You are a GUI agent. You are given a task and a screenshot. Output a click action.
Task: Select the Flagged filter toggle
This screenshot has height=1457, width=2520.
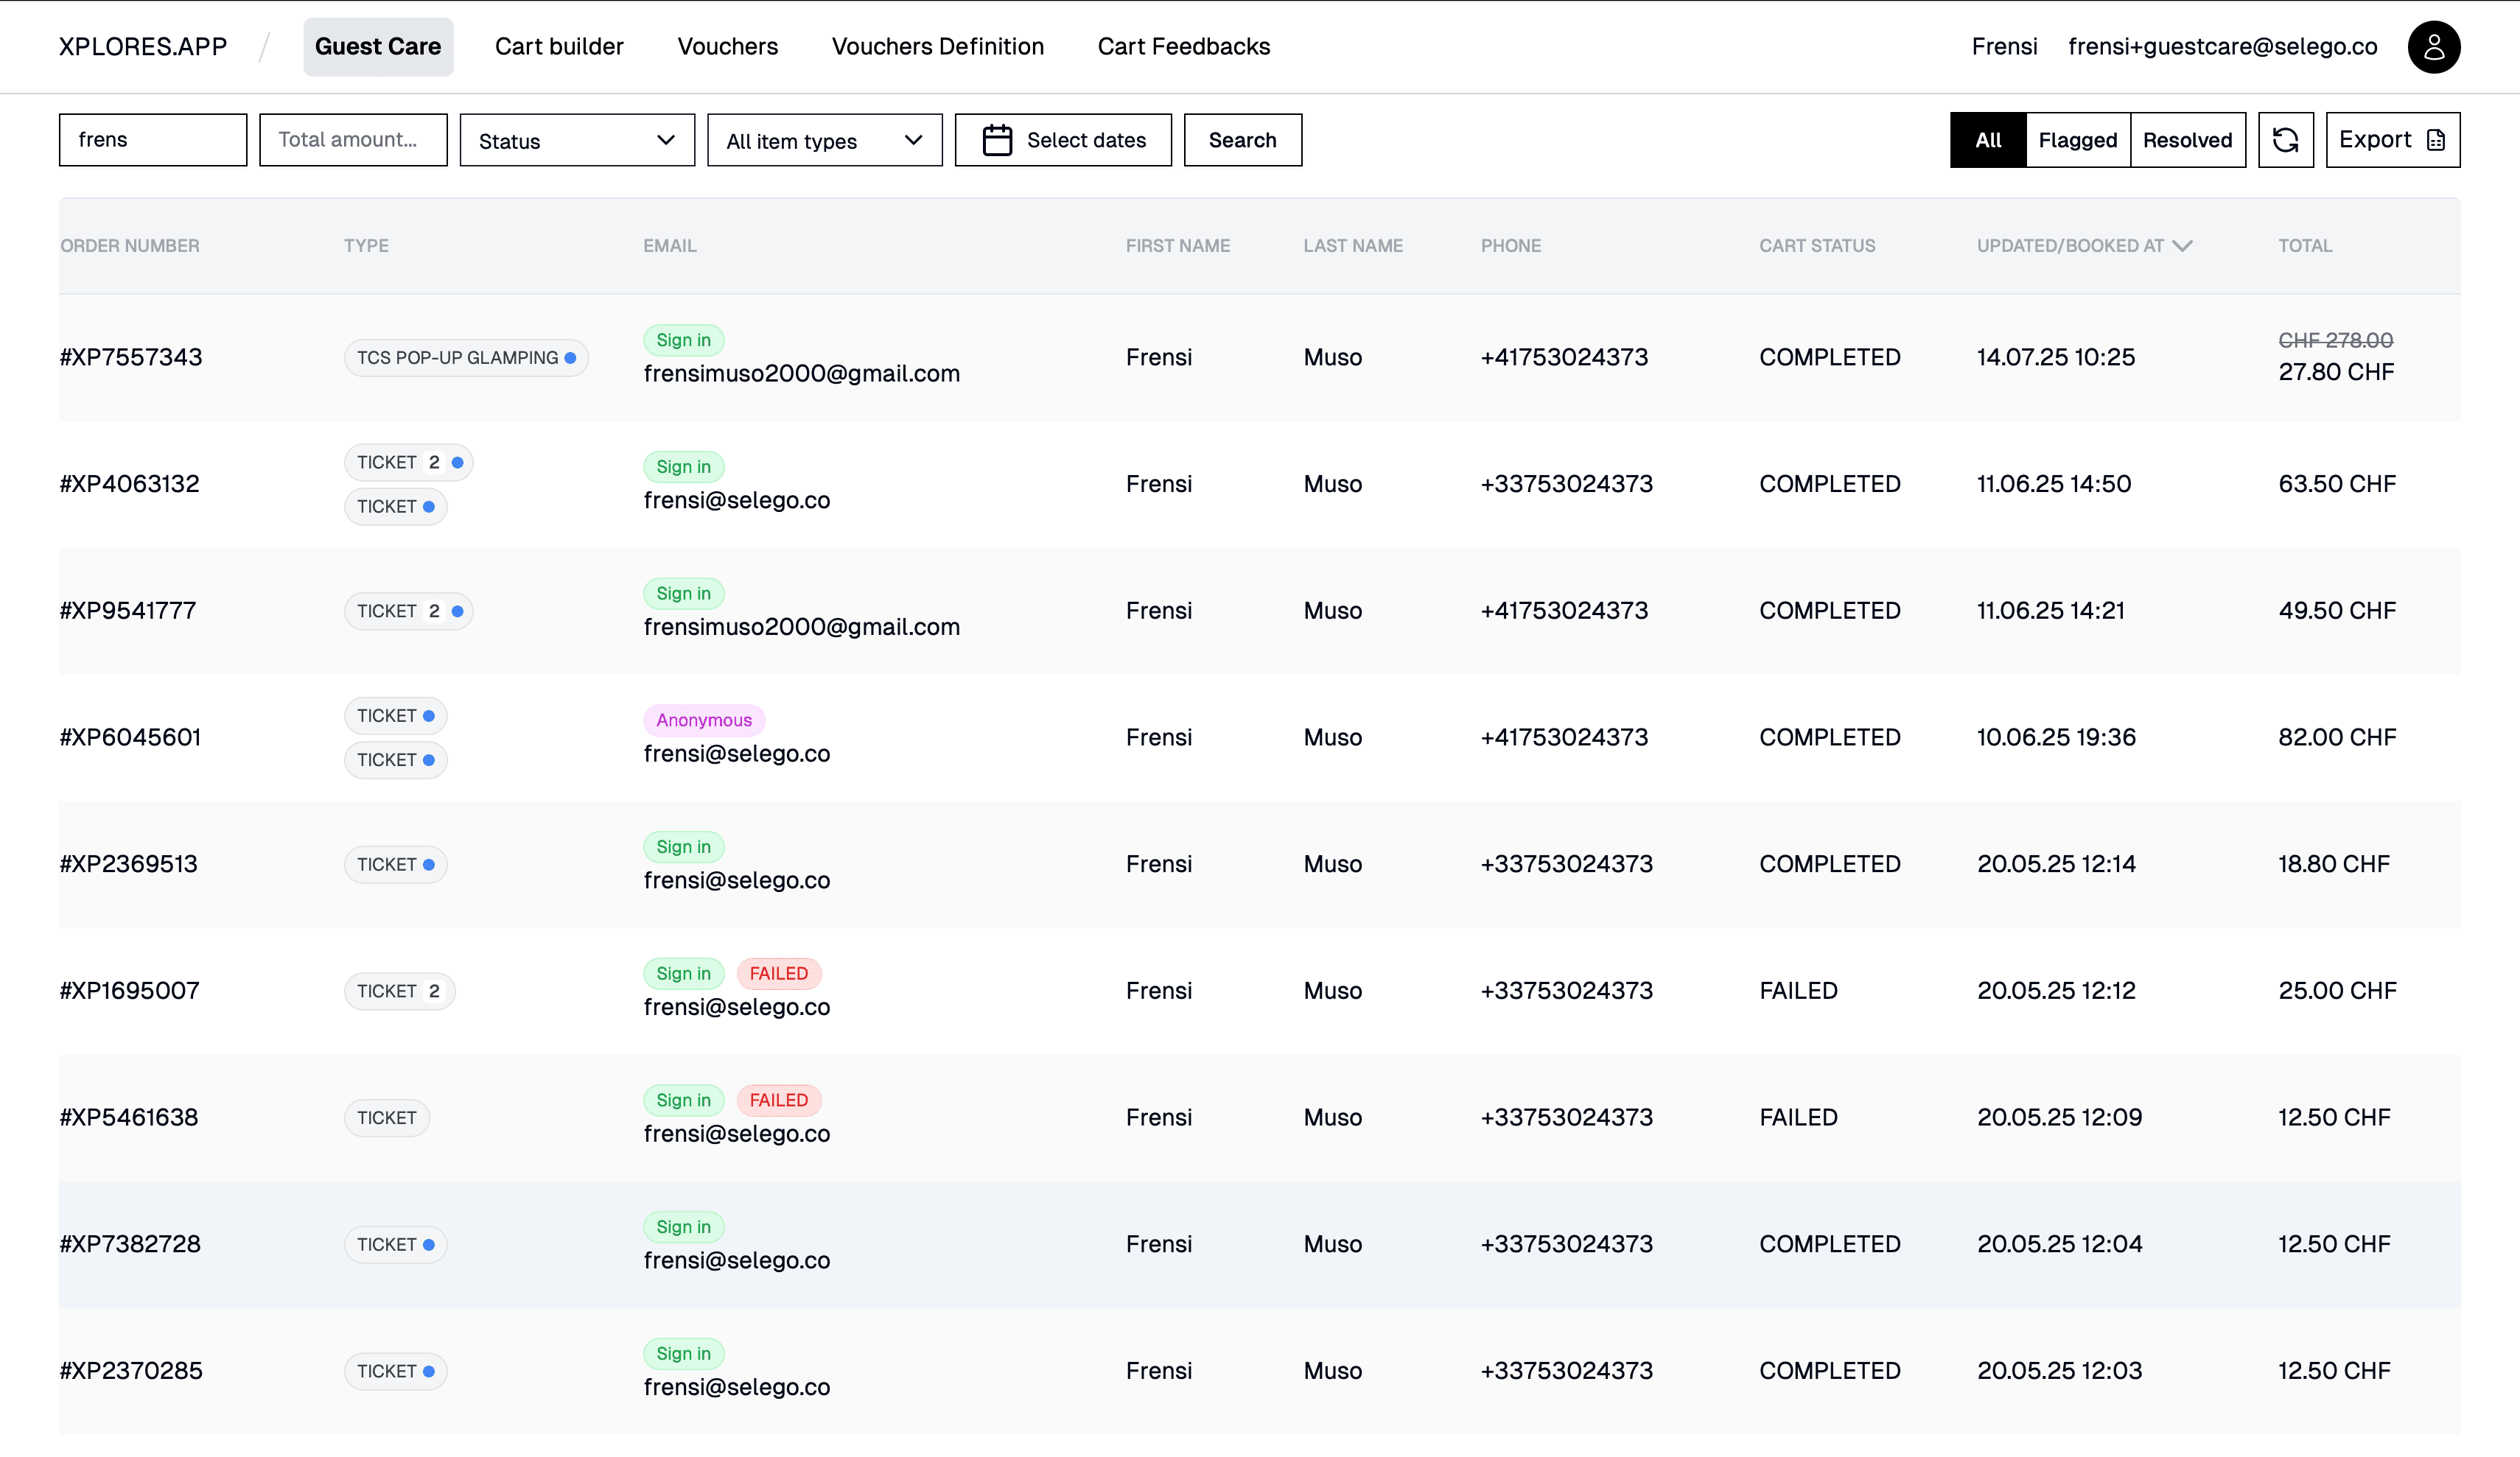tap(2077, 140)
